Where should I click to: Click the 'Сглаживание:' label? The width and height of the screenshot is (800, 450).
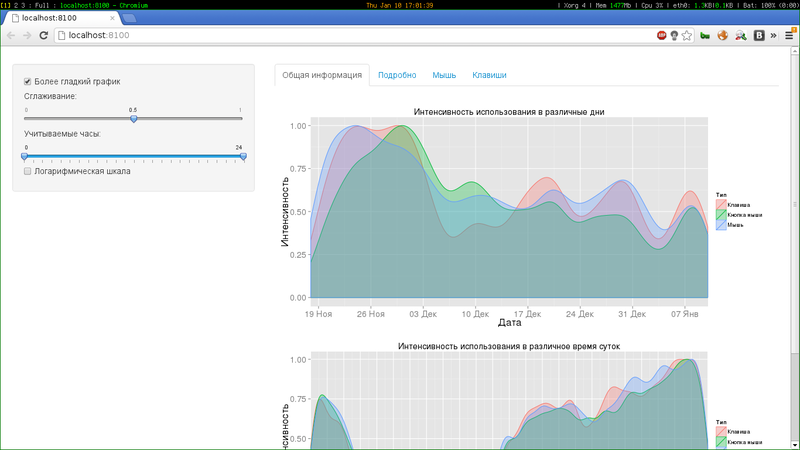[x=50, y=96]
